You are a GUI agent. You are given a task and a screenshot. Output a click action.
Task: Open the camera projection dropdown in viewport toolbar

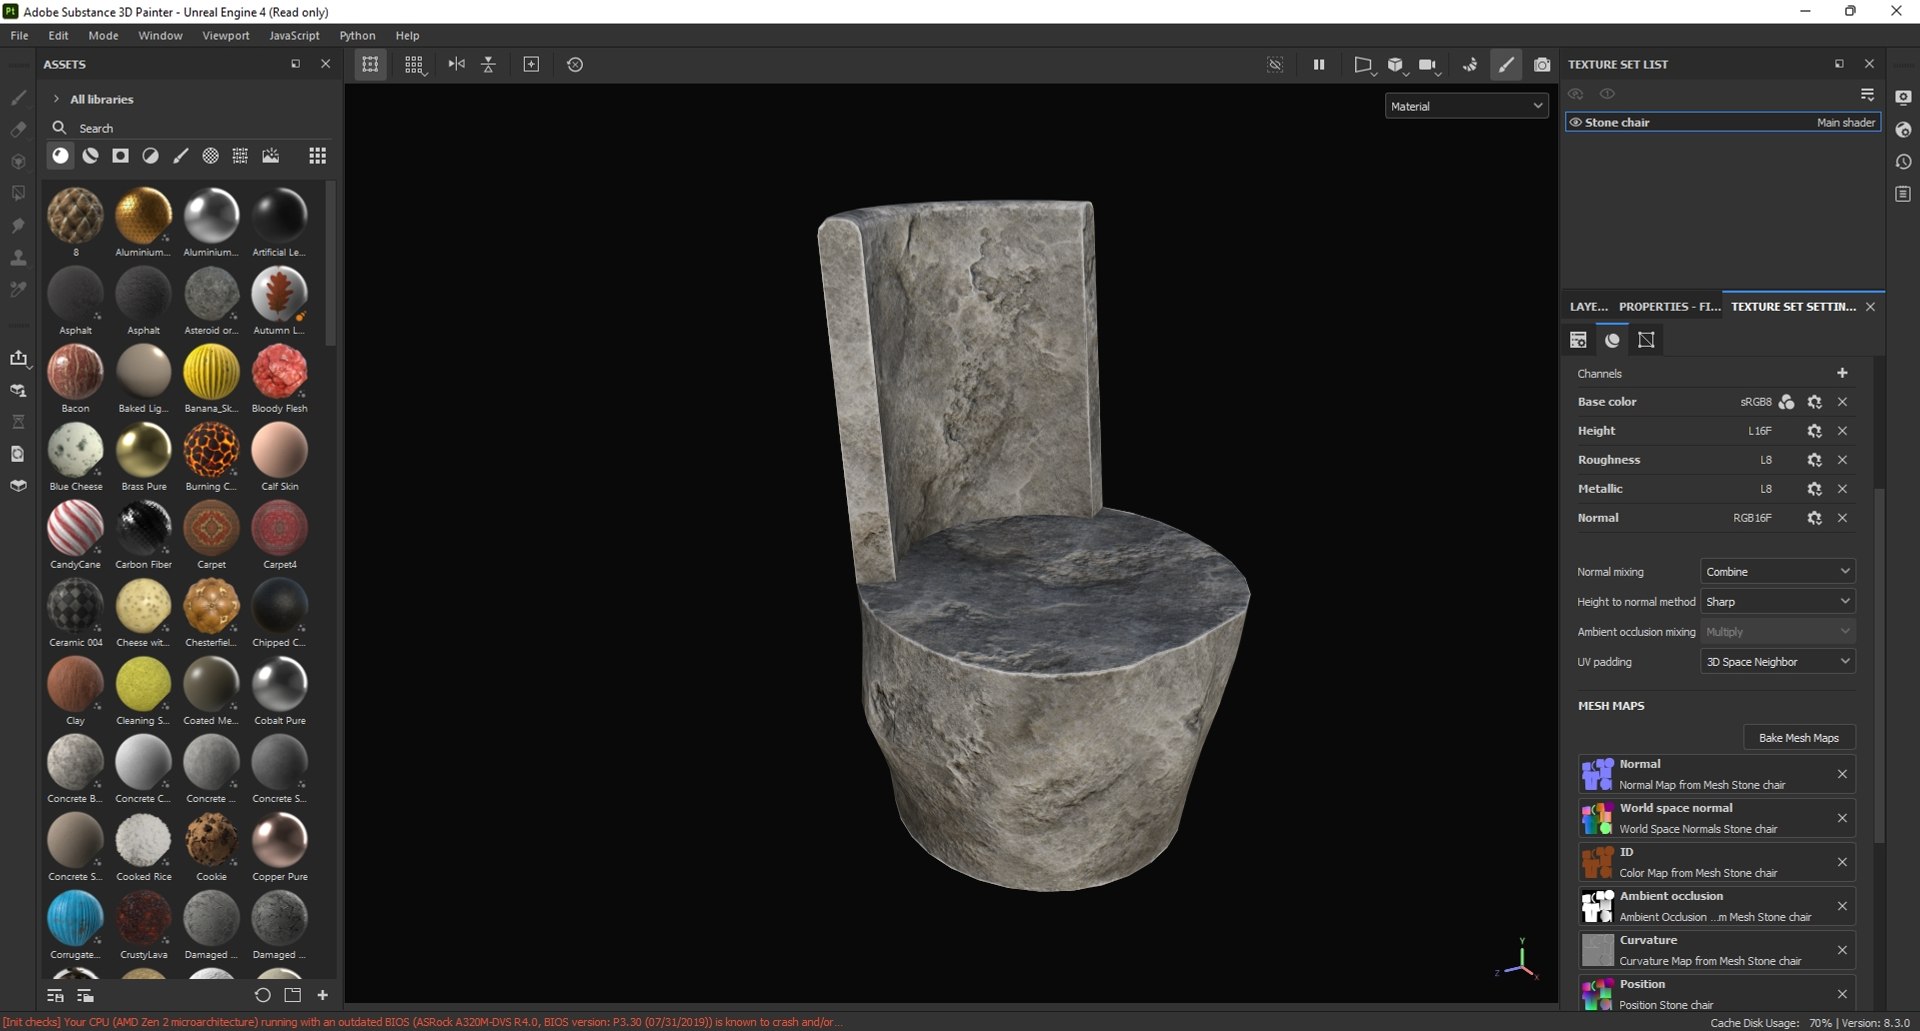click(1363, 65)
